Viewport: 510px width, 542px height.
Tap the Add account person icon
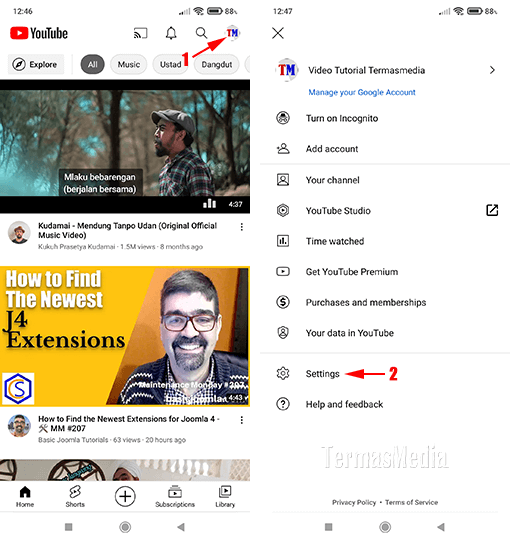283,149
